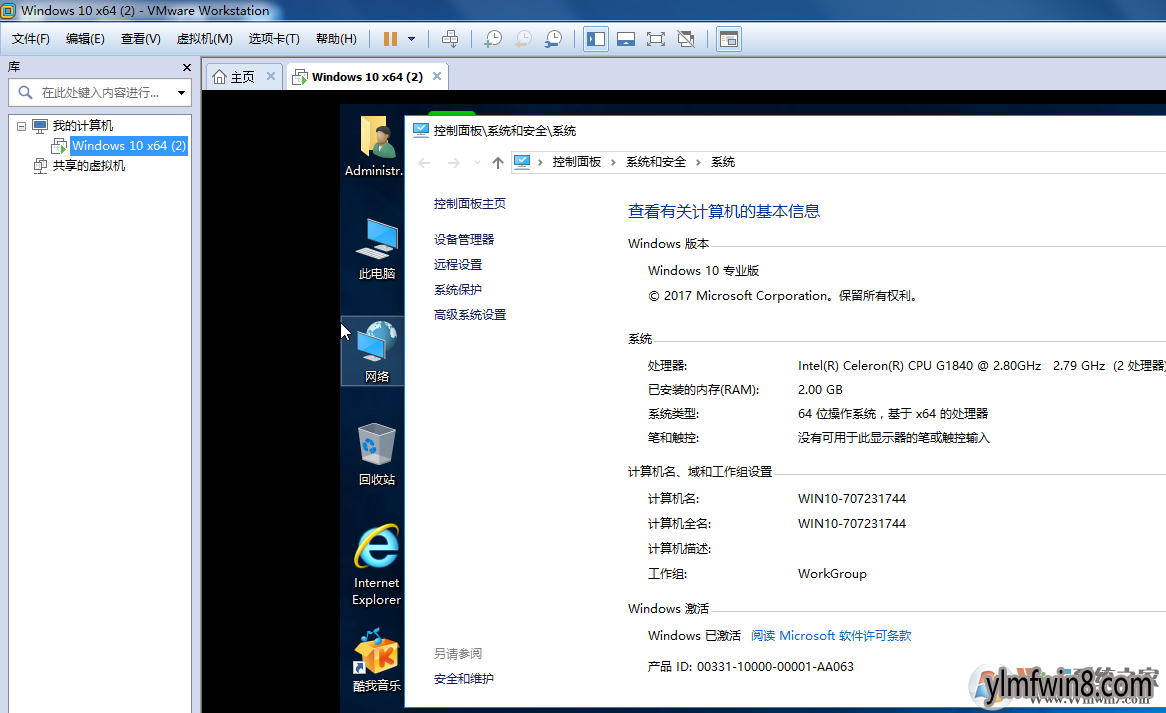Screen dimensions: 1166x713
Task: Open the 虚拟机(M) menu
Action: coord(204,39)
